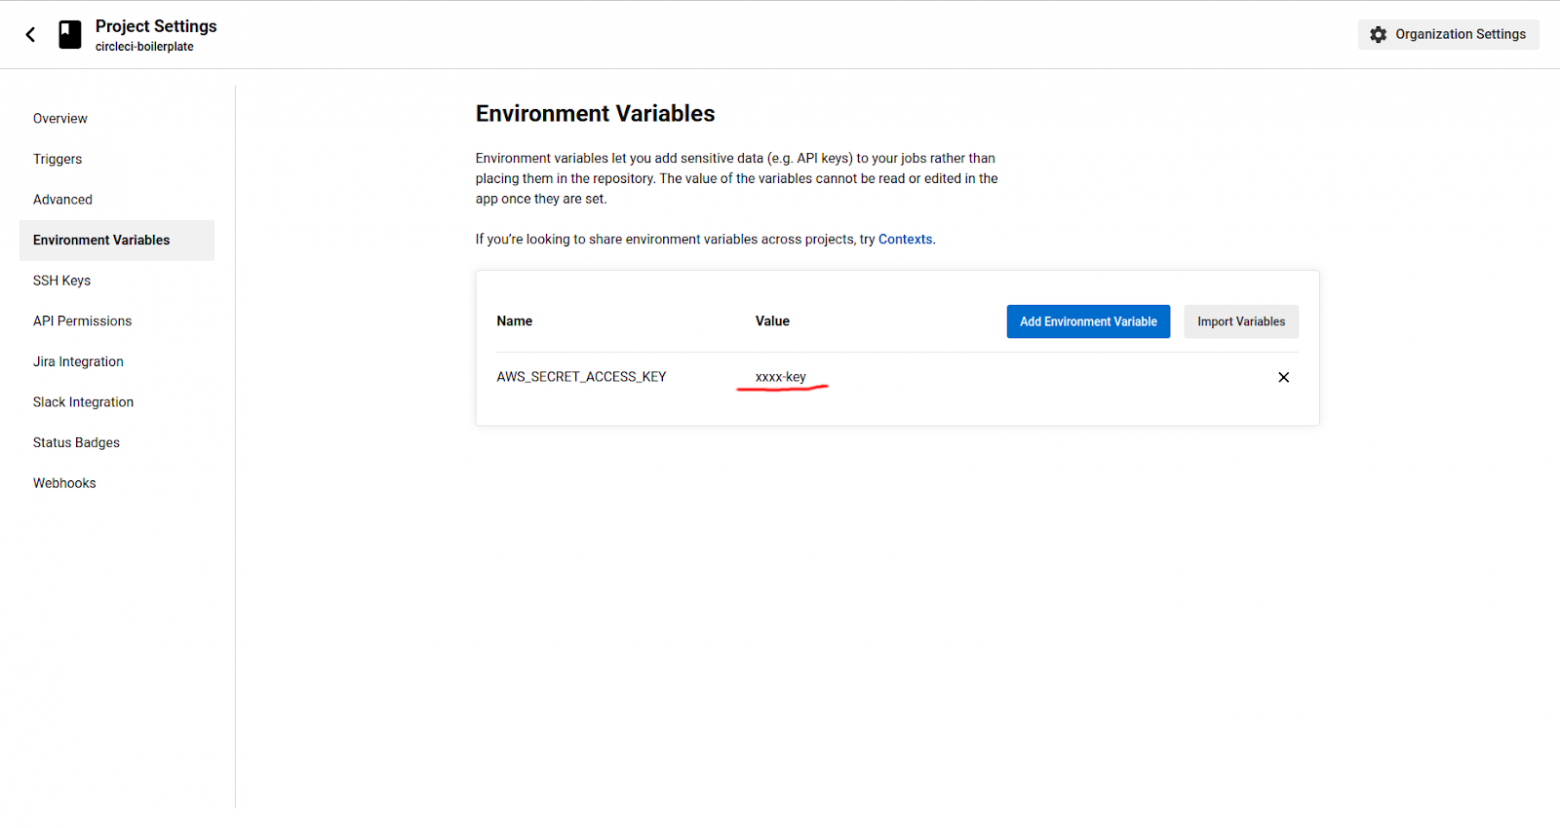Go back using the left chevron arrow
Viewport: 1560px width, 828px height.
tap(30, 35)
